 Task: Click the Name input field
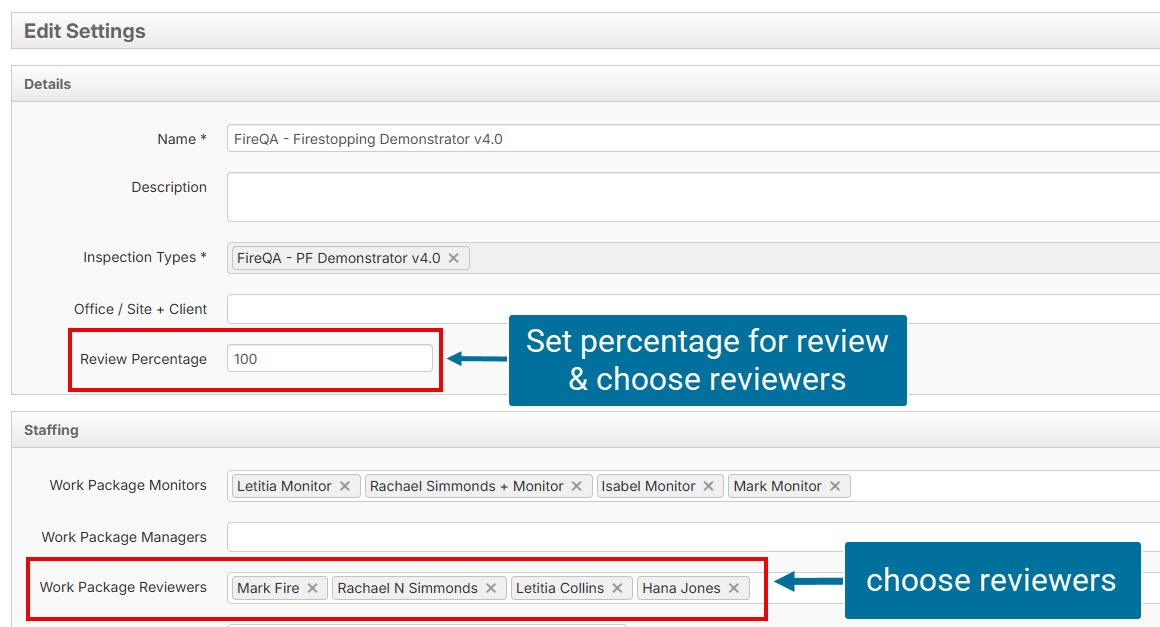point(690,139)
